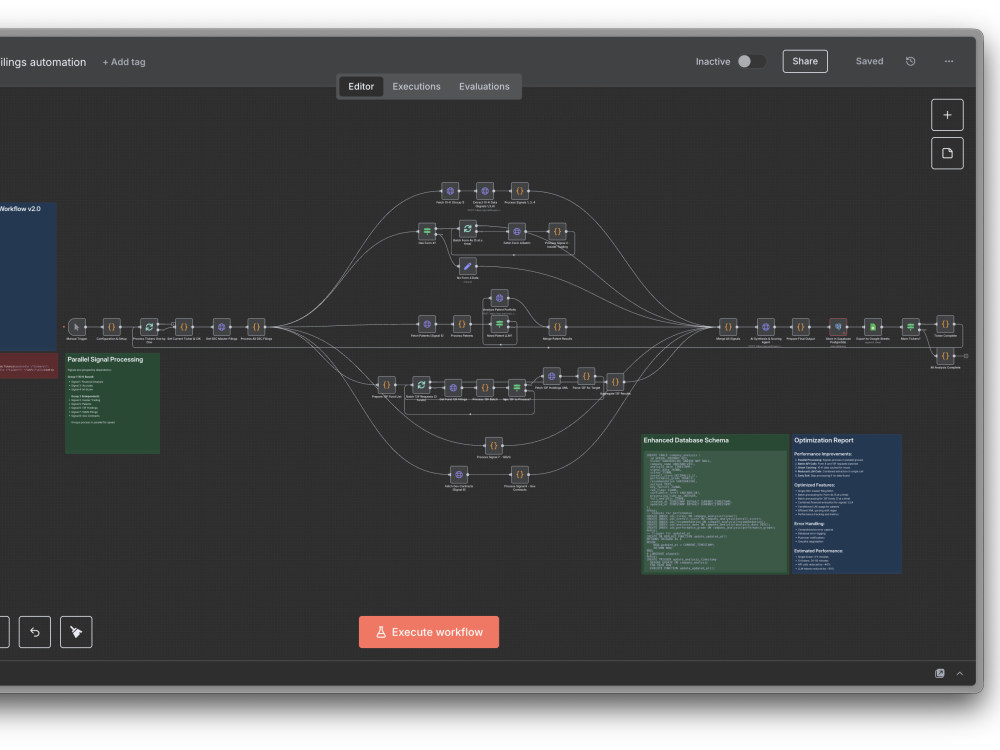Open the Need Patent LLM? IF node
The width and height of the screenshot is (1000, 750).
coord(499,324)
